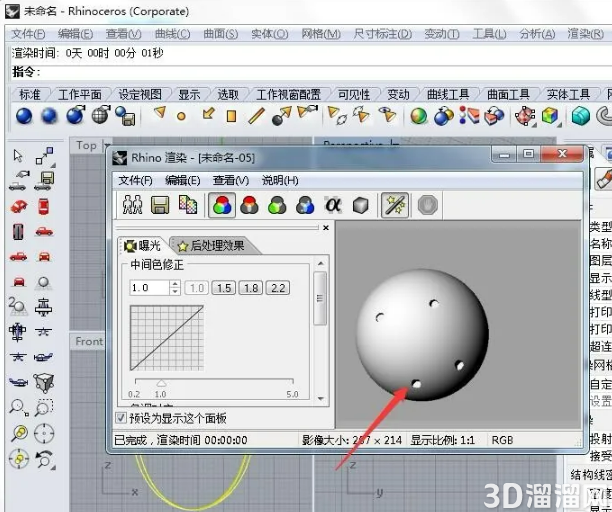Screen dimensions: 612x512
Task: Click the rotate view undo icon
Action: click(x=44, y=459)
